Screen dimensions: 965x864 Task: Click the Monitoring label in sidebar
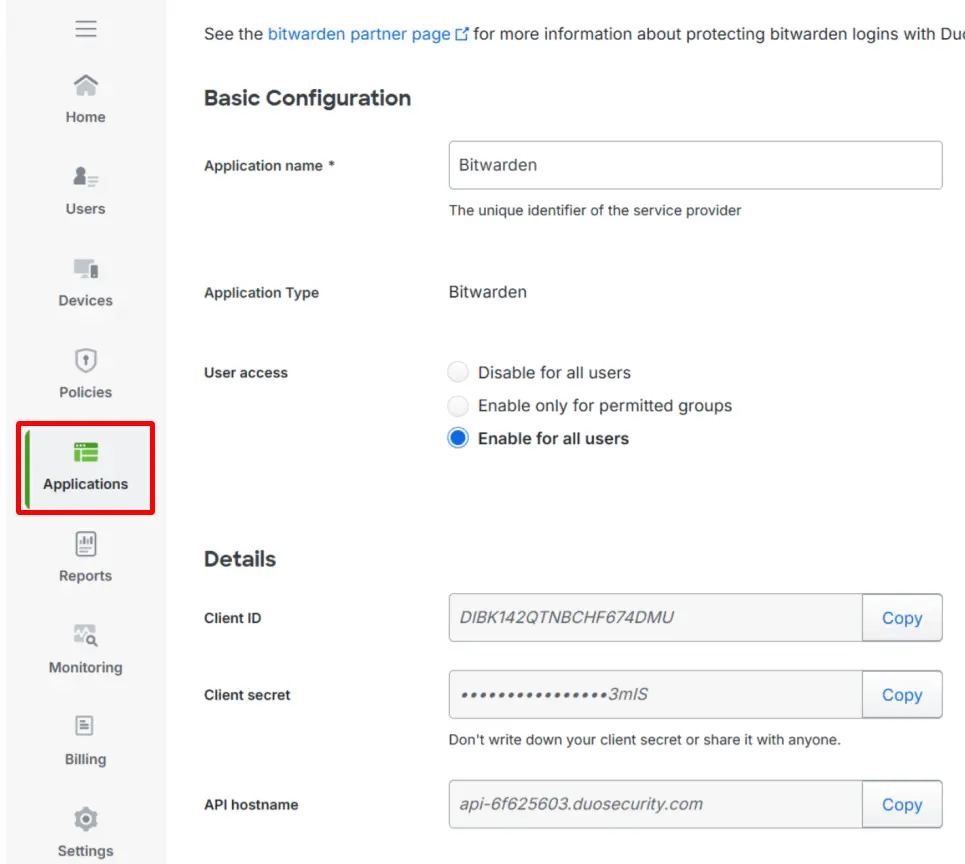(86, 667)
